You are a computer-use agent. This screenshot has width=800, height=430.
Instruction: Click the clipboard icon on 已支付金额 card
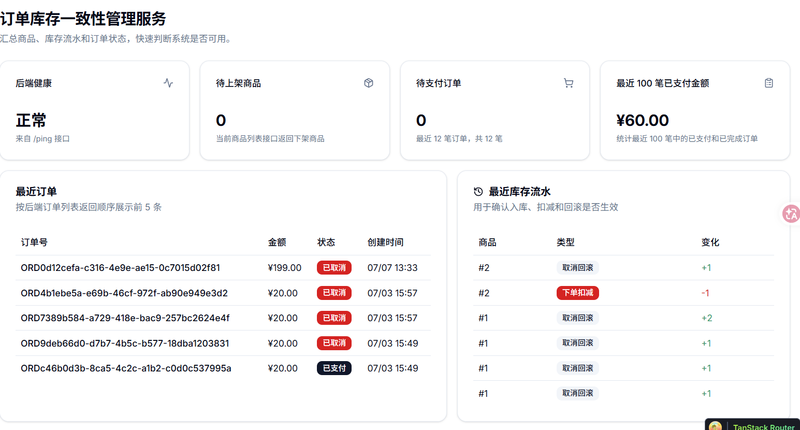point(769,83)
